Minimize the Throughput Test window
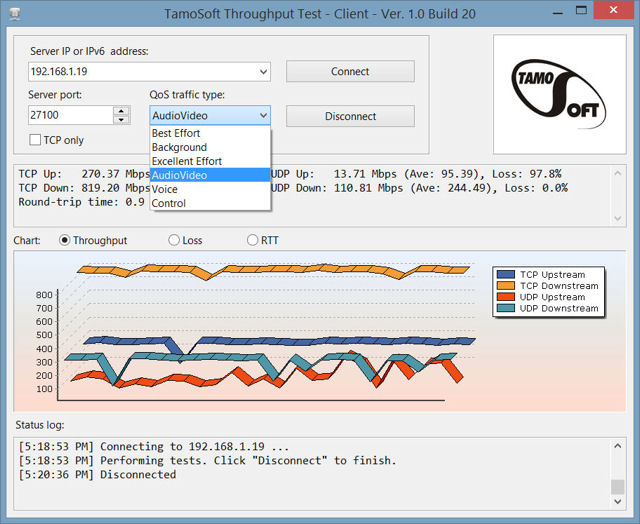The height and width of the screenshot is (524, 640). [x=558, y=11]
